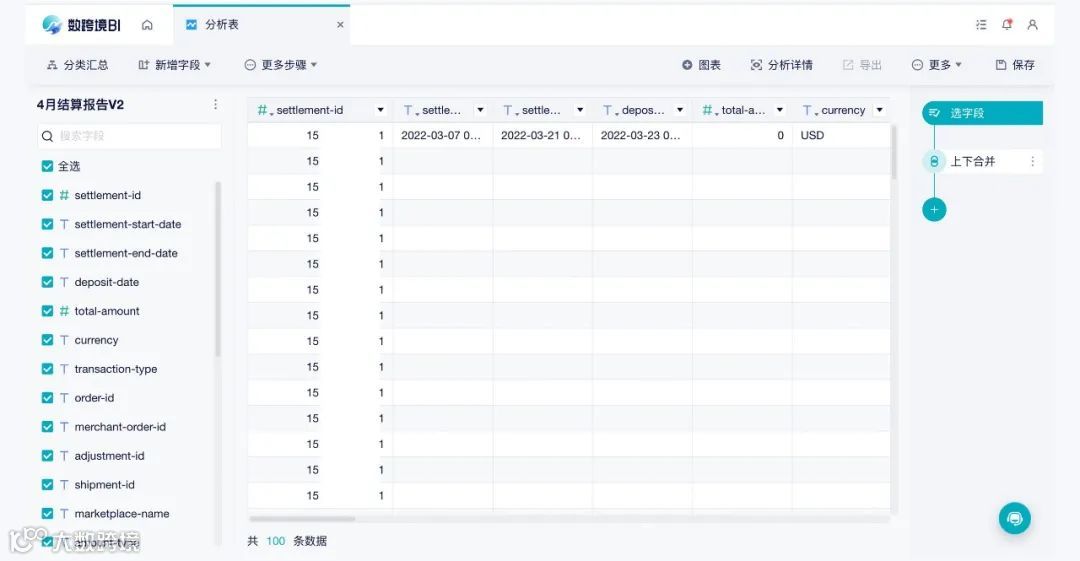This screenshot has width=1080, height=561.
Task: Uncheck the shipment-id checkbox
Action: point(48,484)
